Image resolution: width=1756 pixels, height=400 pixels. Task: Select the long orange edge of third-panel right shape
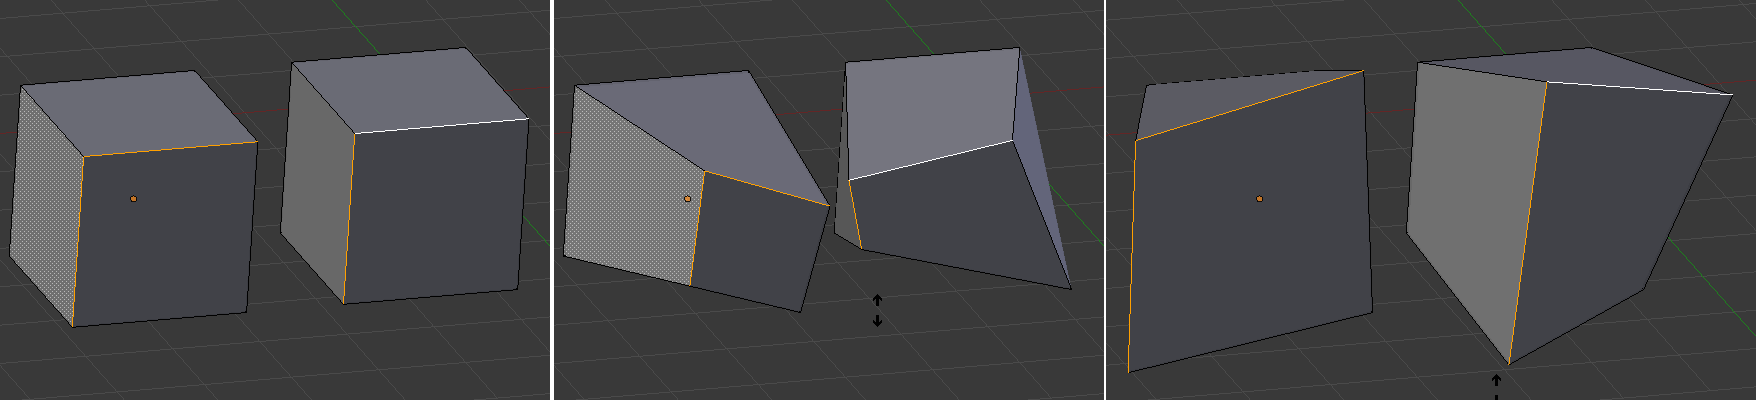[1528, 223]
